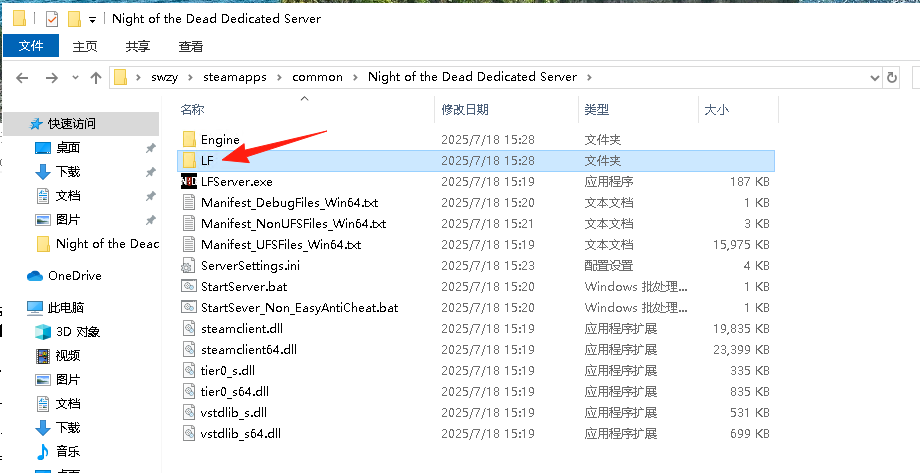Image resolution: width=920 pixels, height=473 pixels.
Task: Expand the chevron after steamapps in address bar
Action: 279,77
